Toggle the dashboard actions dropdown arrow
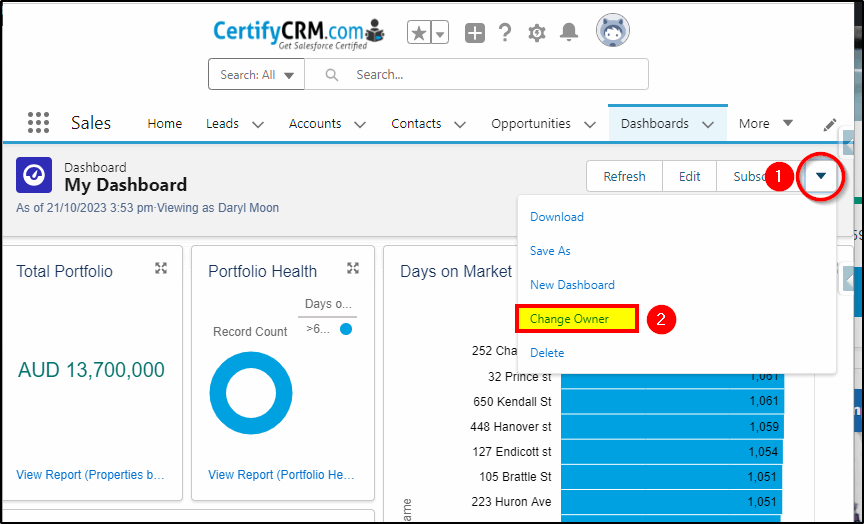 pos(820,177)
